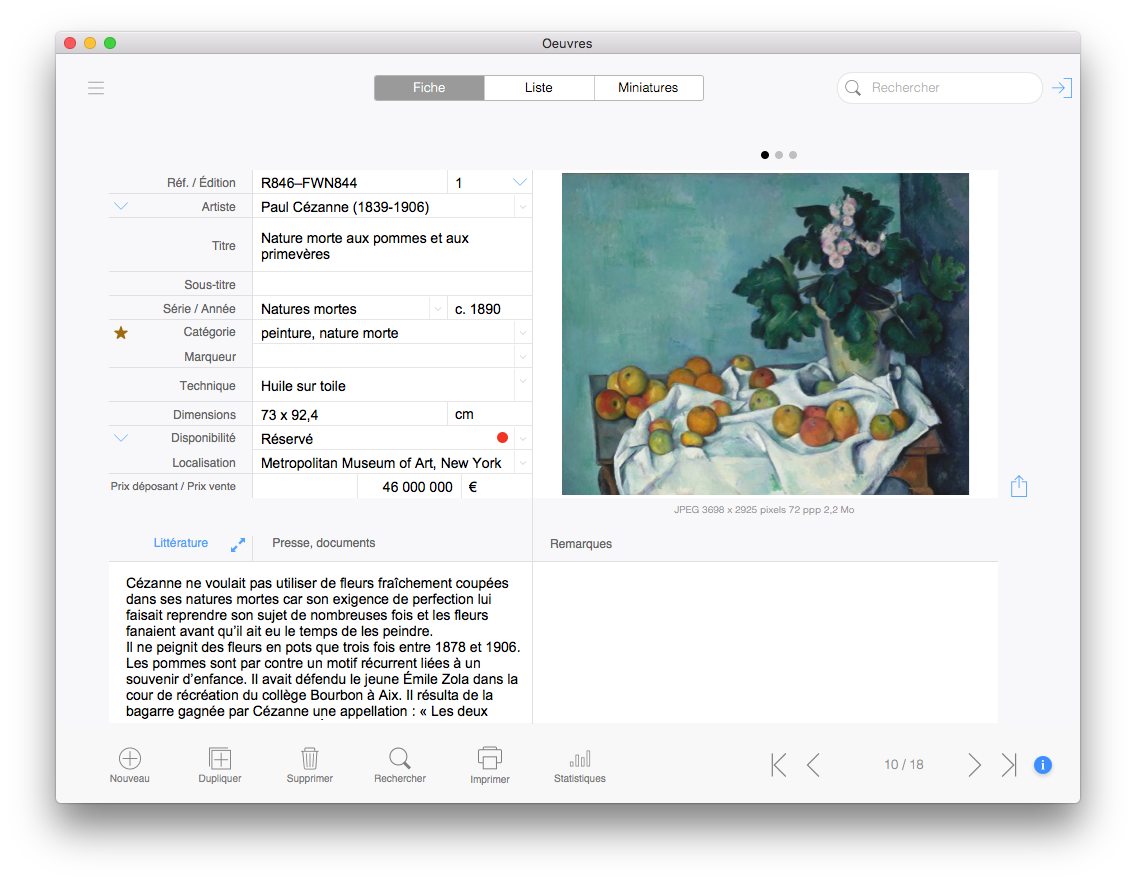Open the Disponibilité dropdown arrow
The image size is (1136, 883).
(x=522, y=439)
